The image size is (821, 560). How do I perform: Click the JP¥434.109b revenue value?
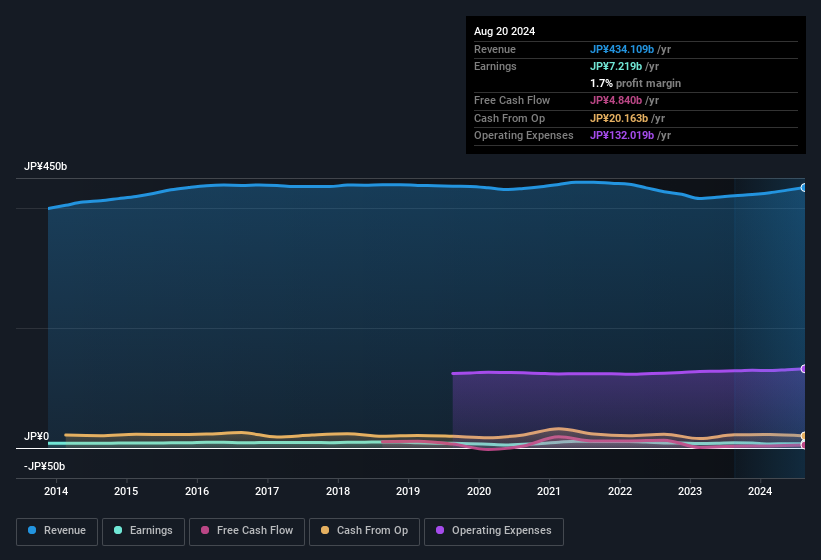click(x=622, y=49)
